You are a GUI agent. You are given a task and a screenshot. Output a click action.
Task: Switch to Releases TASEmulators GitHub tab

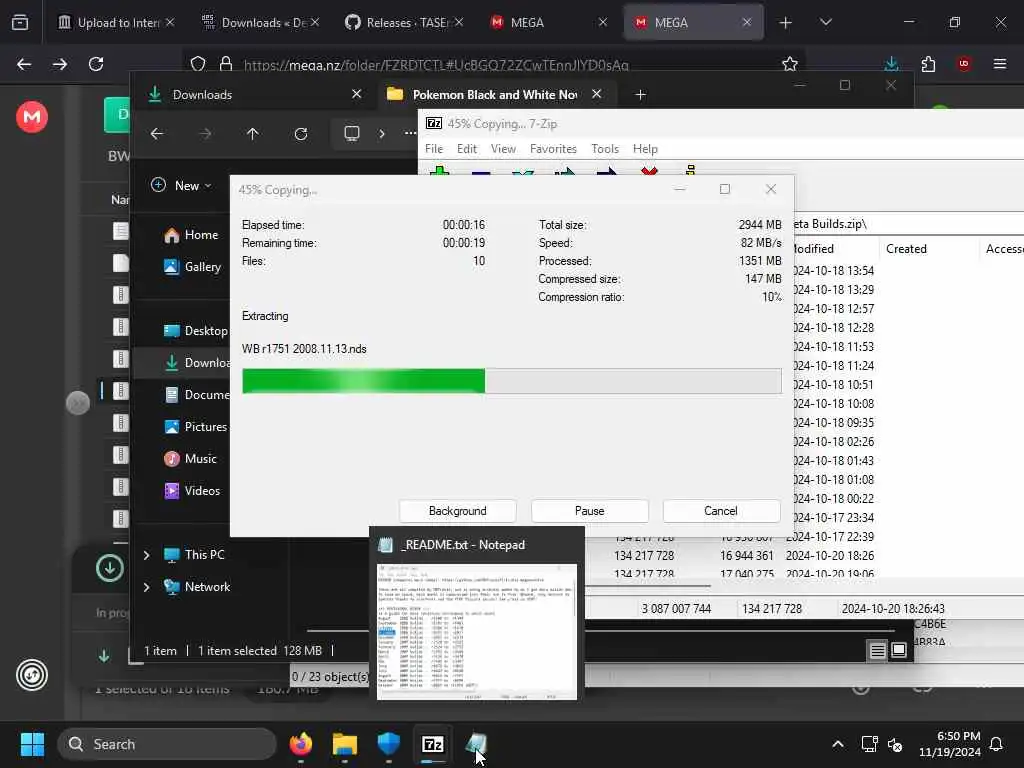click(x=404, y=23)
